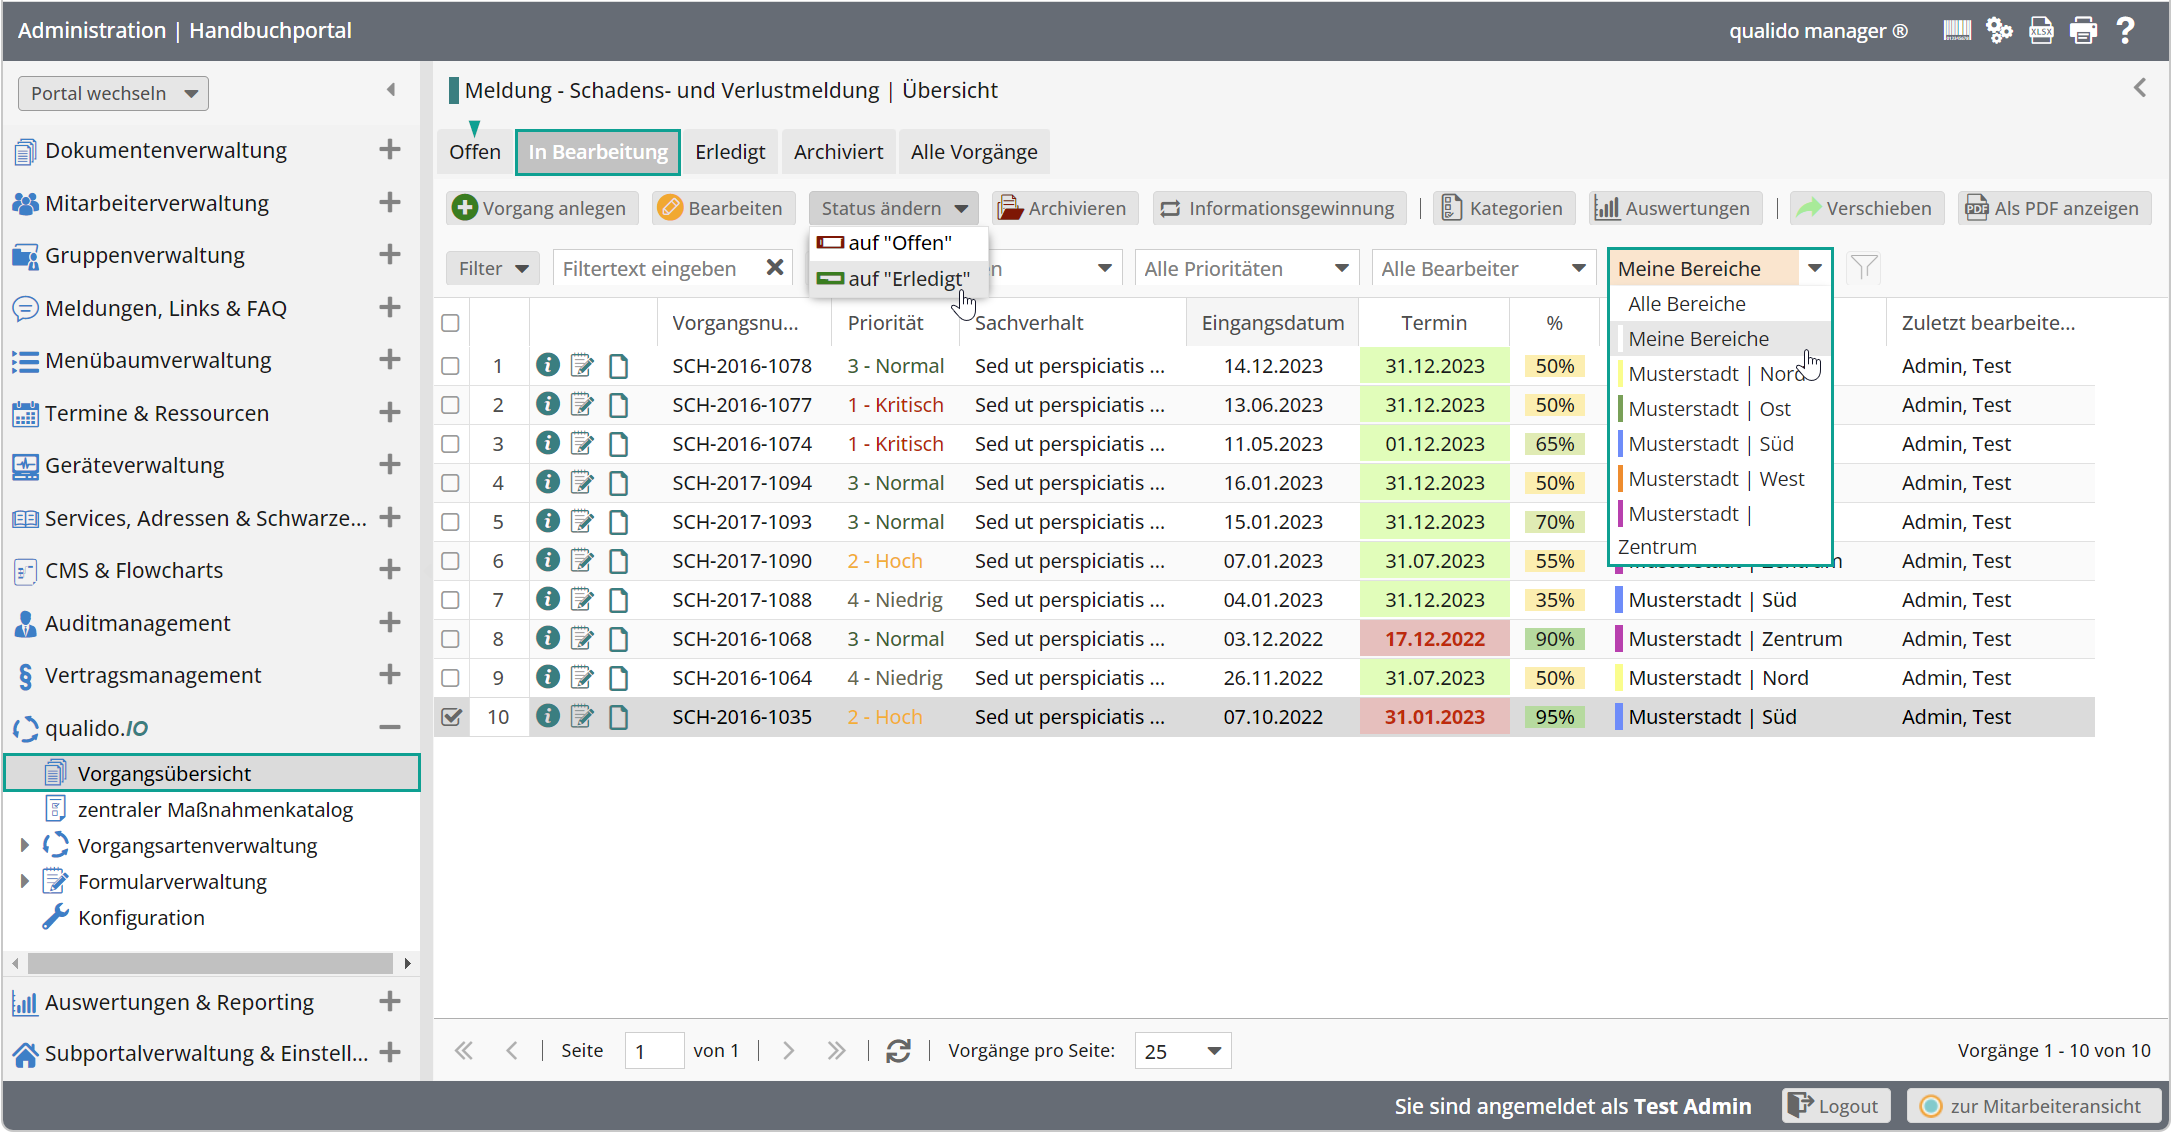The height and width of the screenshot is (1133, 2172).
Task: Choose auf "Erledigt" status option
Action: coord(898,279)
